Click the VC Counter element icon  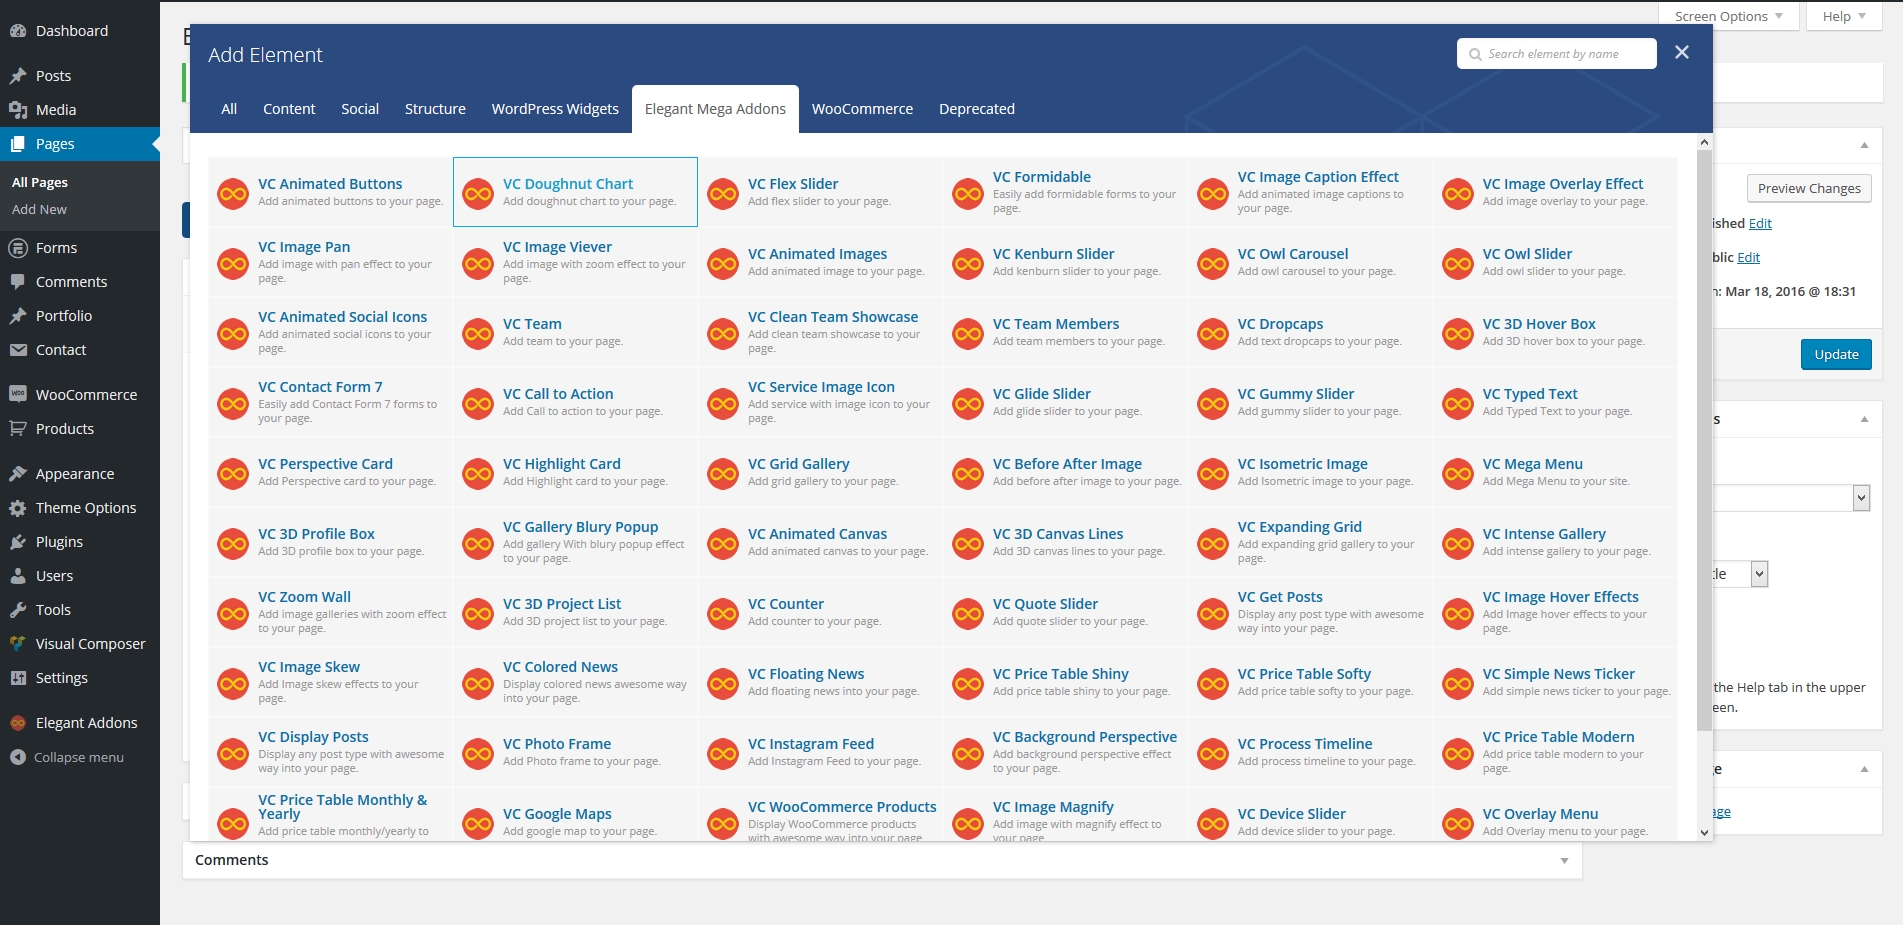coord(723,613)
